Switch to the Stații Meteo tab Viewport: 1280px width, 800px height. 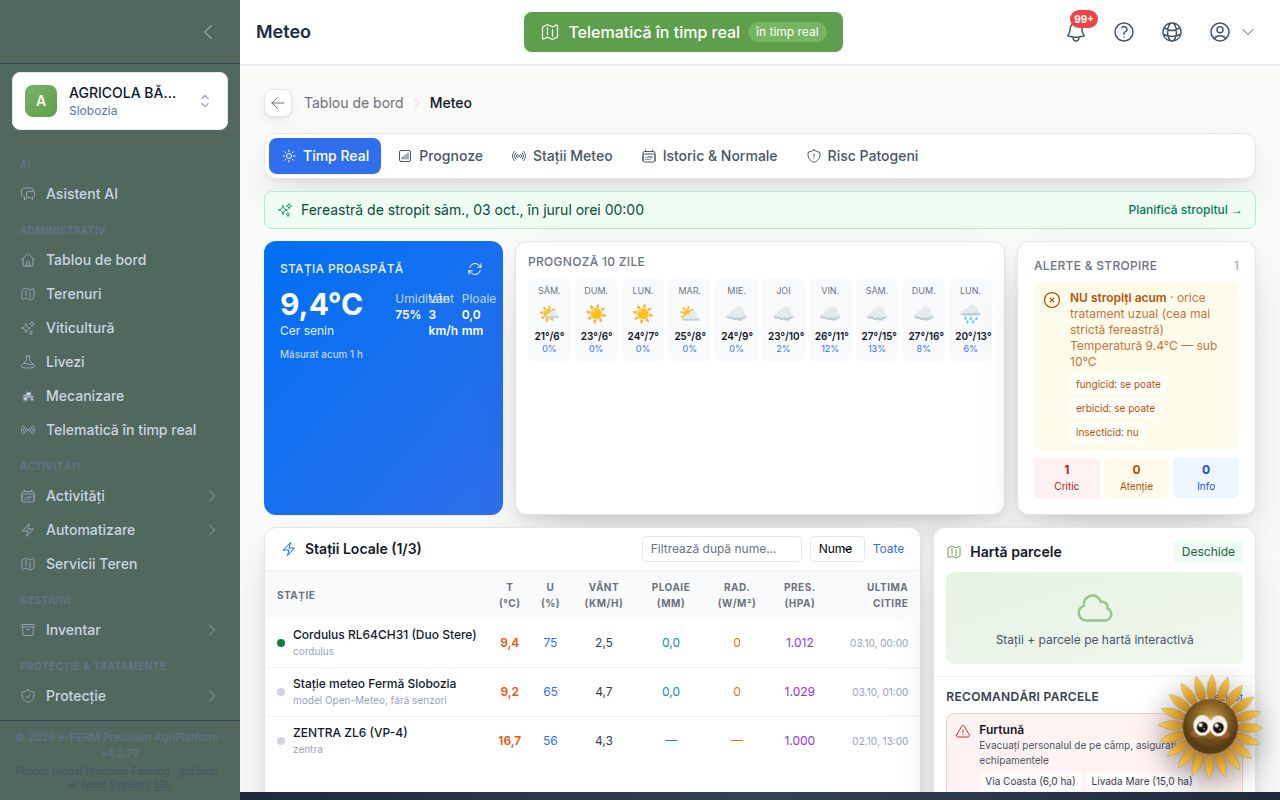coord(562,156)
